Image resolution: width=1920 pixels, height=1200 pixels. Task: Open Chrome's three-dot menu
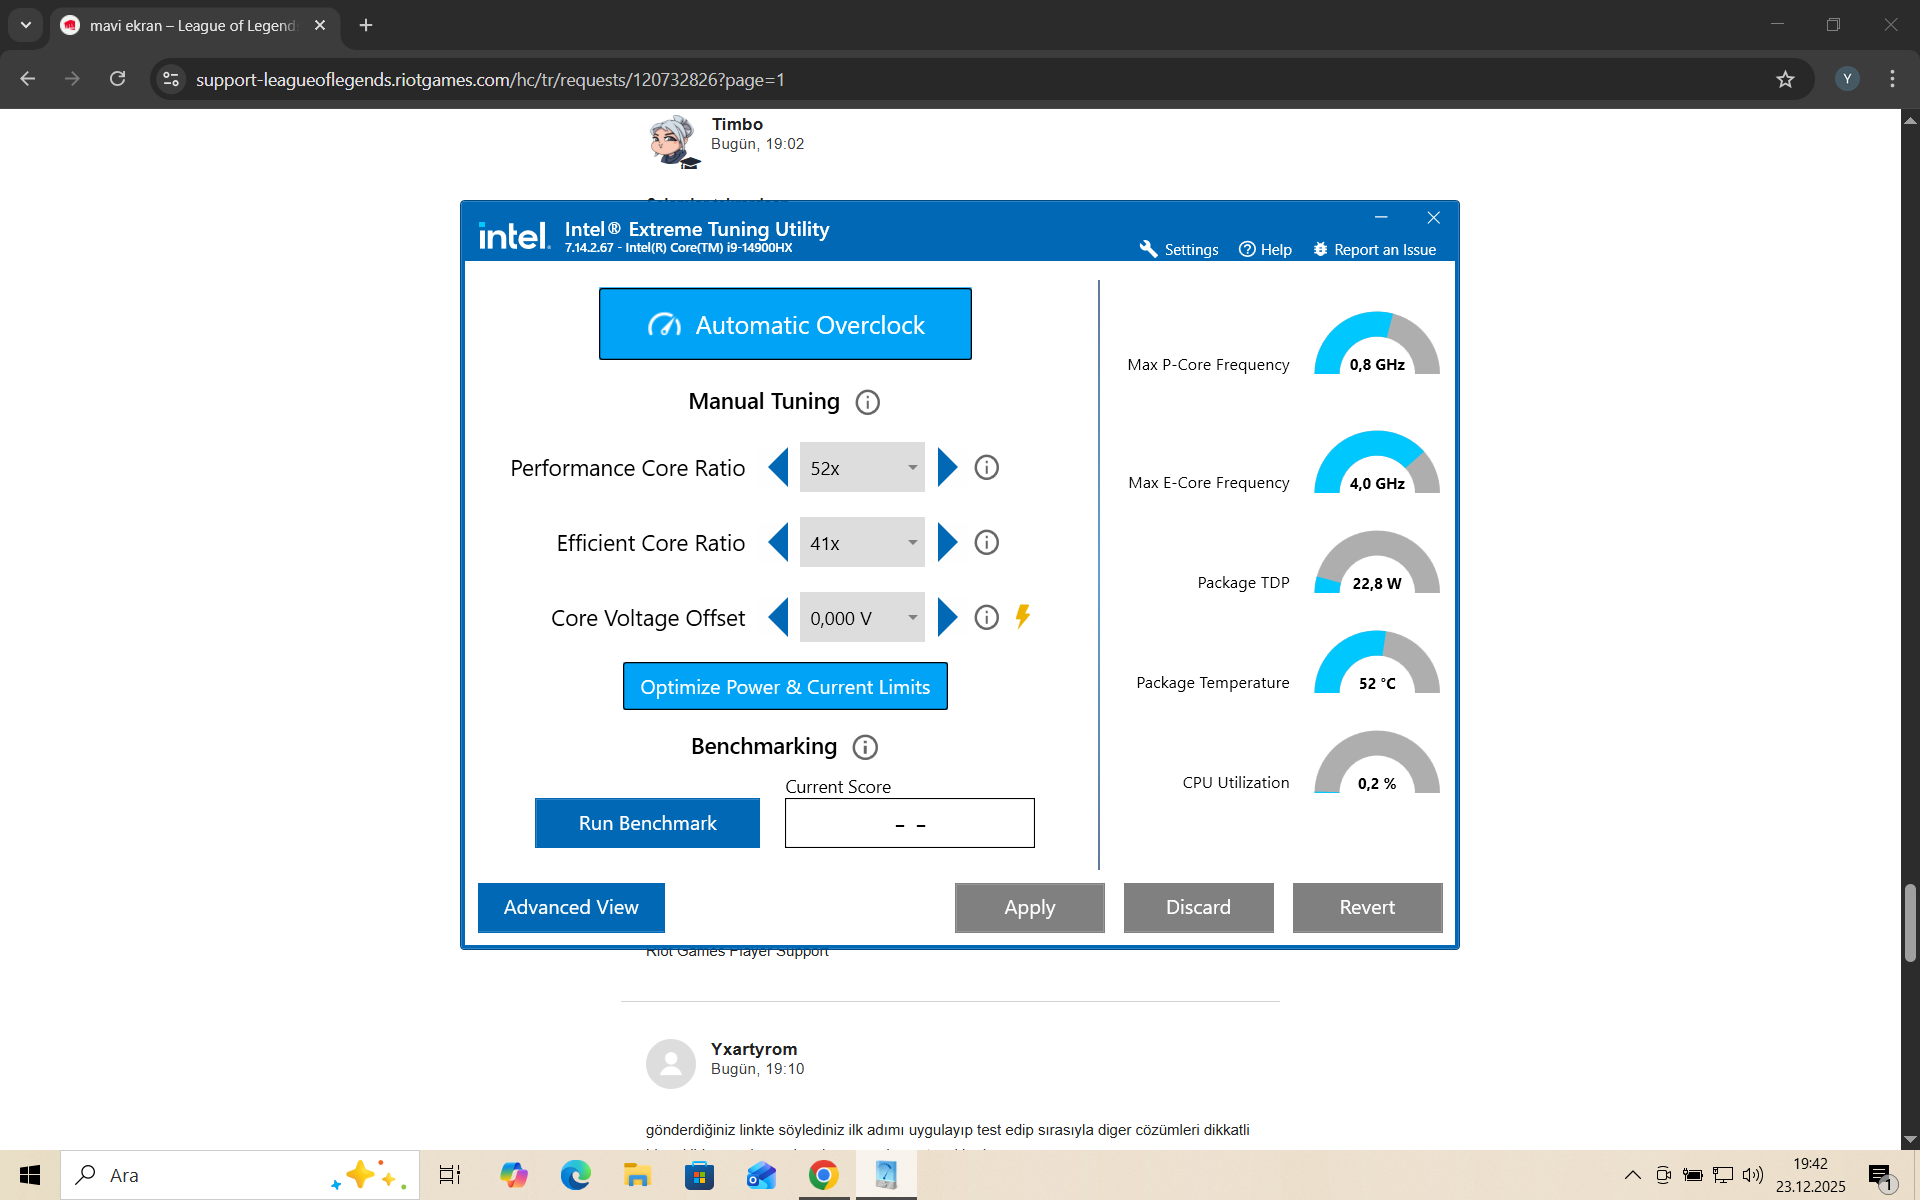[1892, 79]
